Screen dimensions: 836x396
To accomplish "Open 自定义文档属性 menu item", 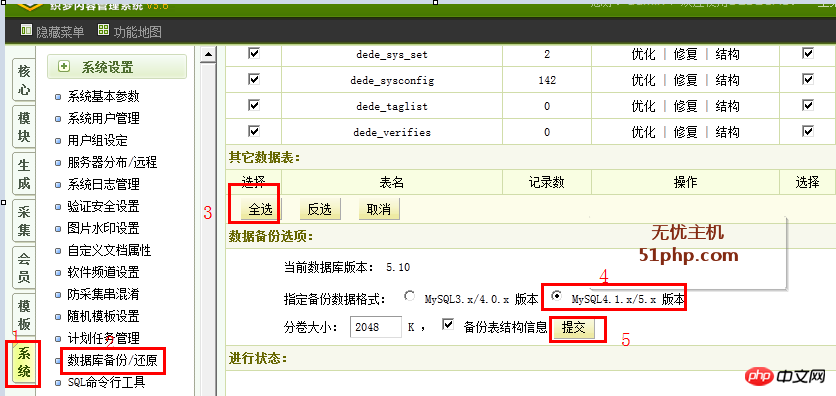I will [109, 250].
